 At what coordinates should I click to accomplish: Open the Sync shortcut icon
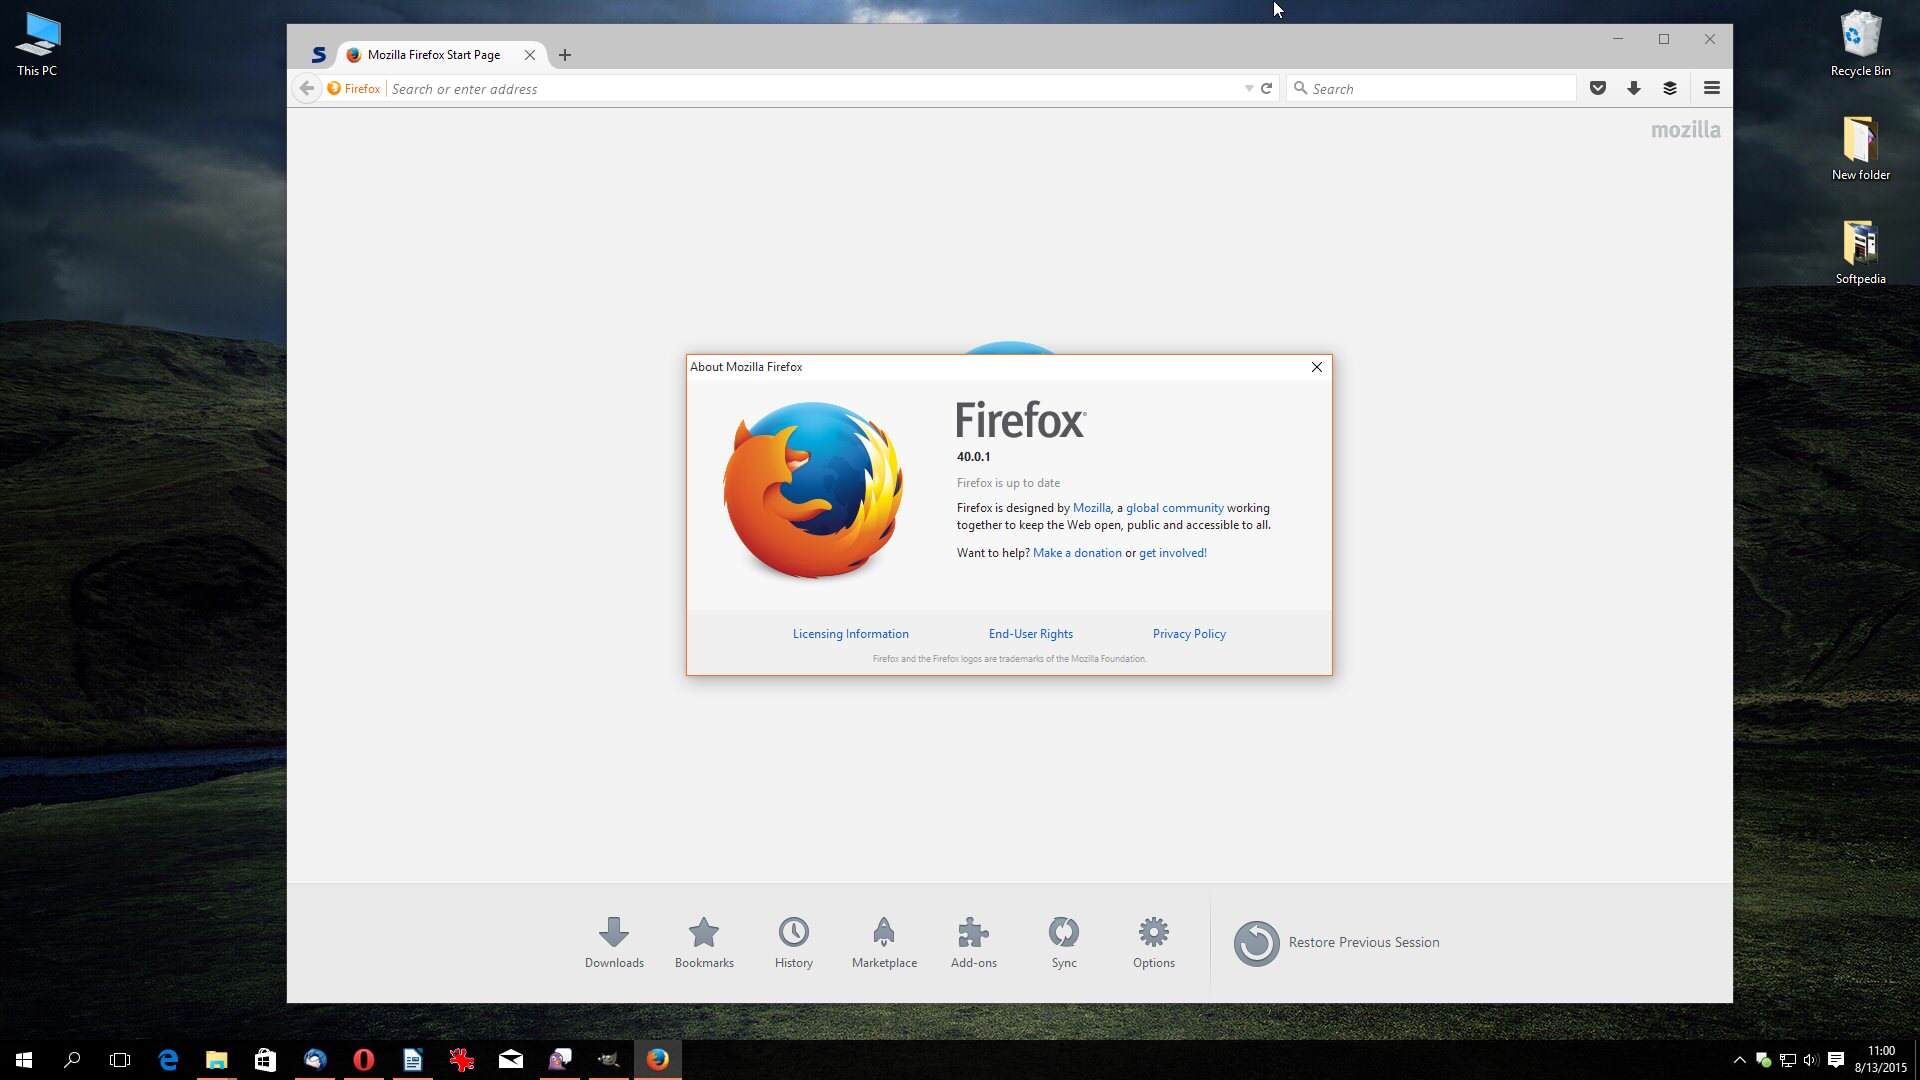point(1064,941)
